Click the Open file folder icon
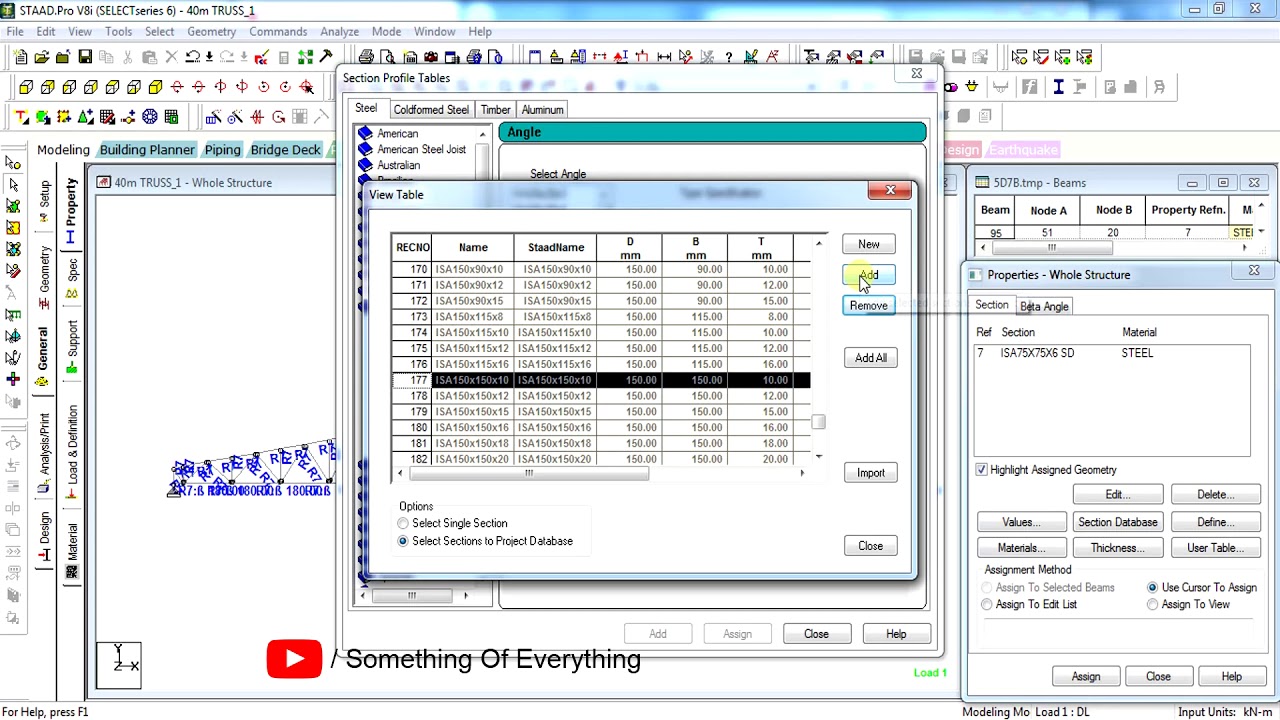This screenshot has width=1280, height=720. [x=41, y=57]
